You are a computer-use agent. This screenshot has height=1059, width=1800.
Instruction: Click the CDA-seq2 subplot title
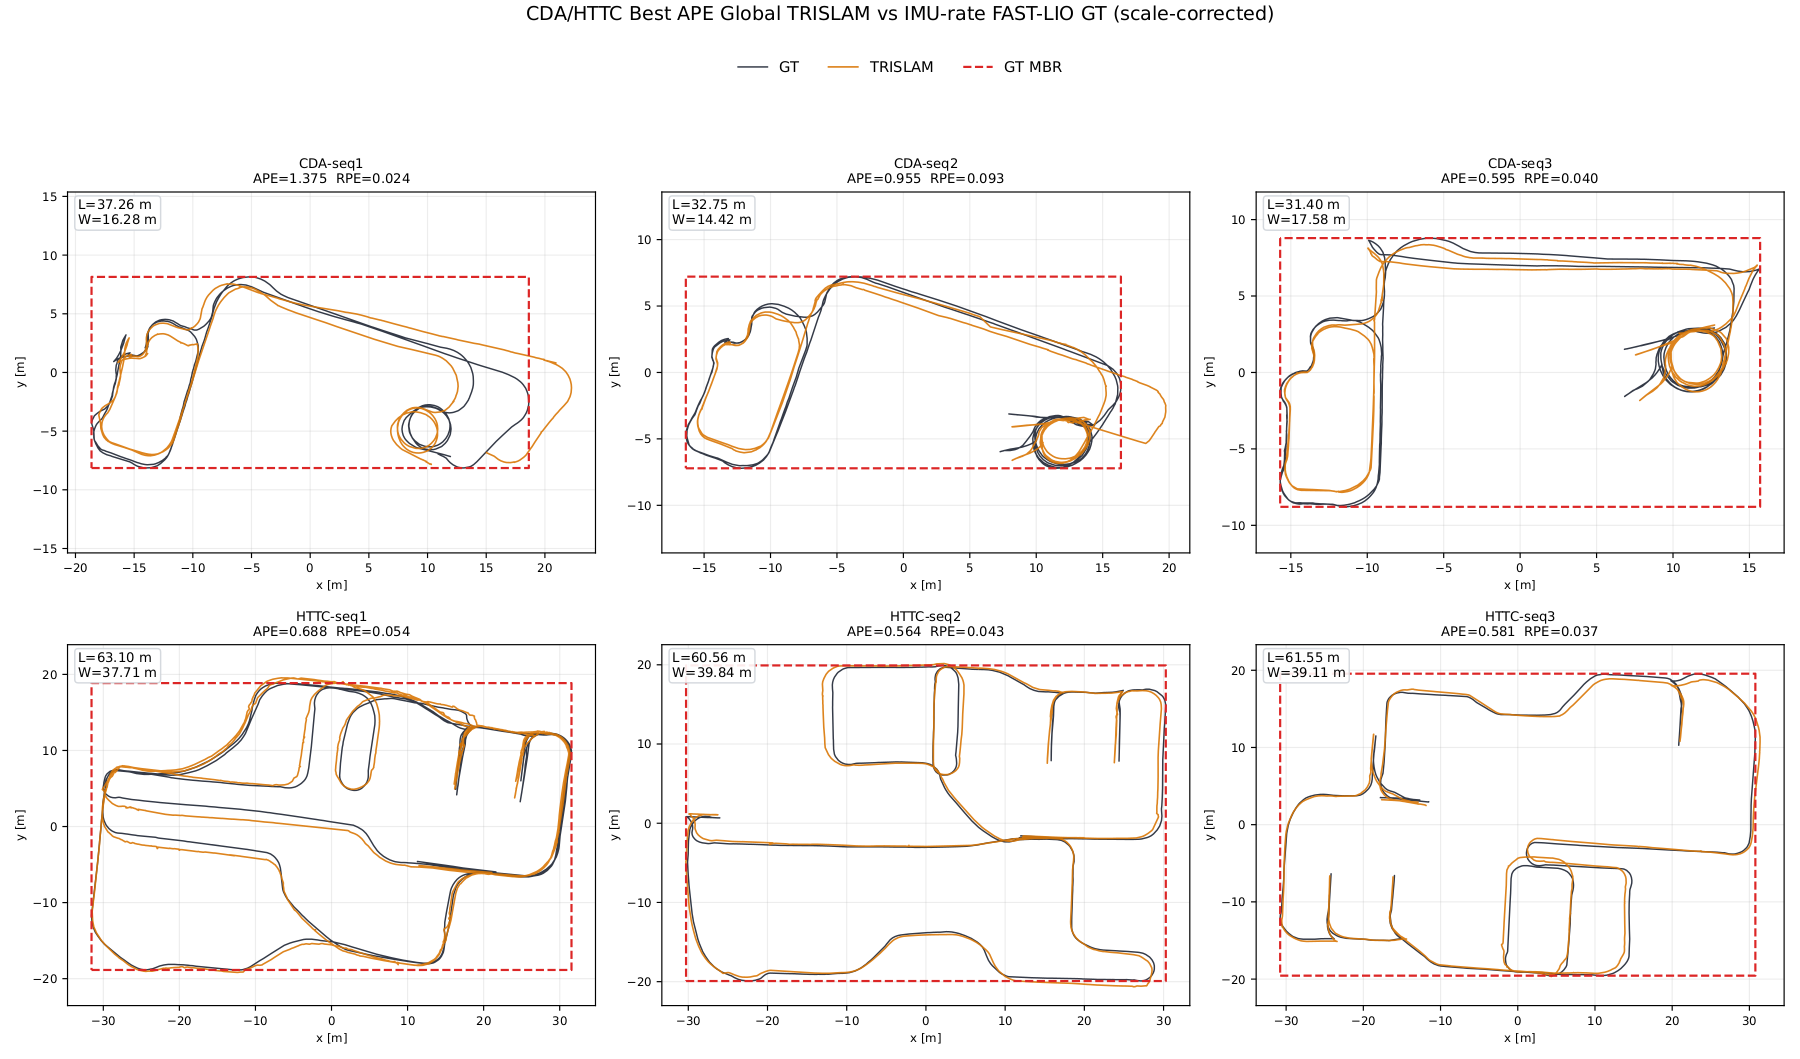(x=926, y=164)
